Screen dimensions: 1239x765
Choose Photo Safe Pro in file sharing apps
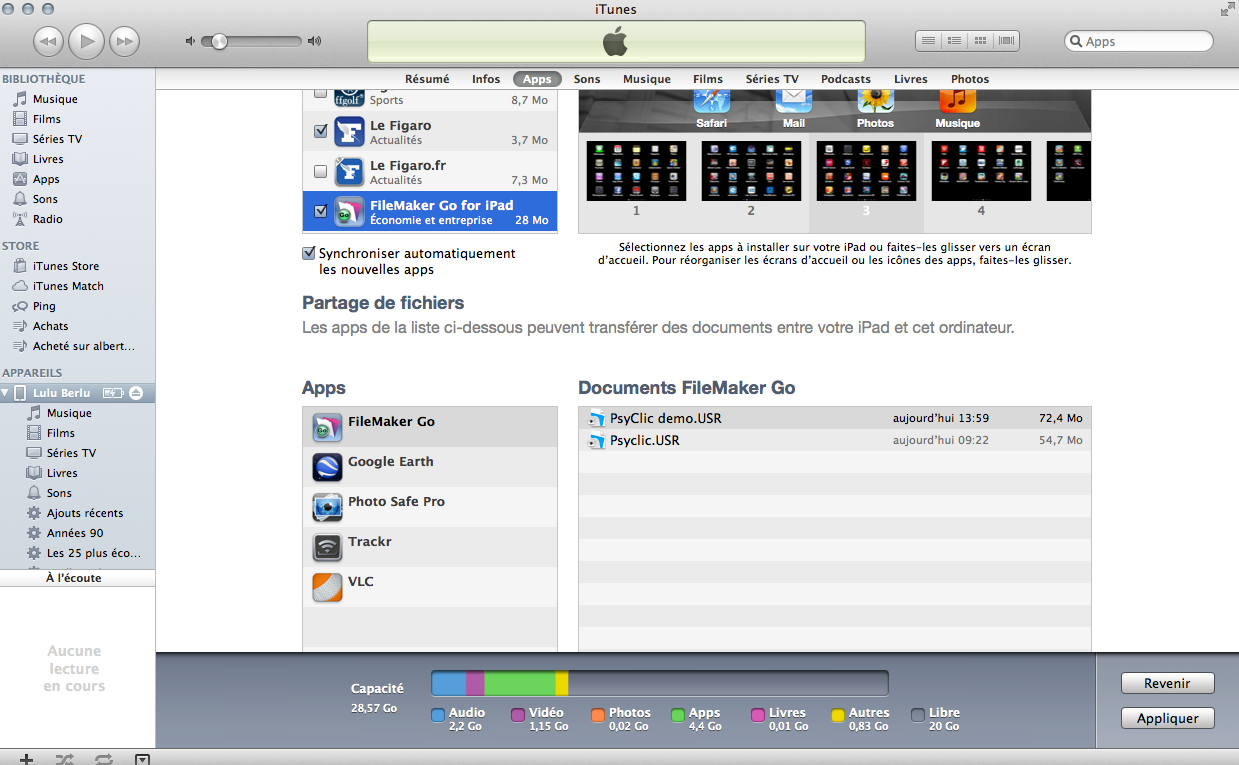point(430,507)
